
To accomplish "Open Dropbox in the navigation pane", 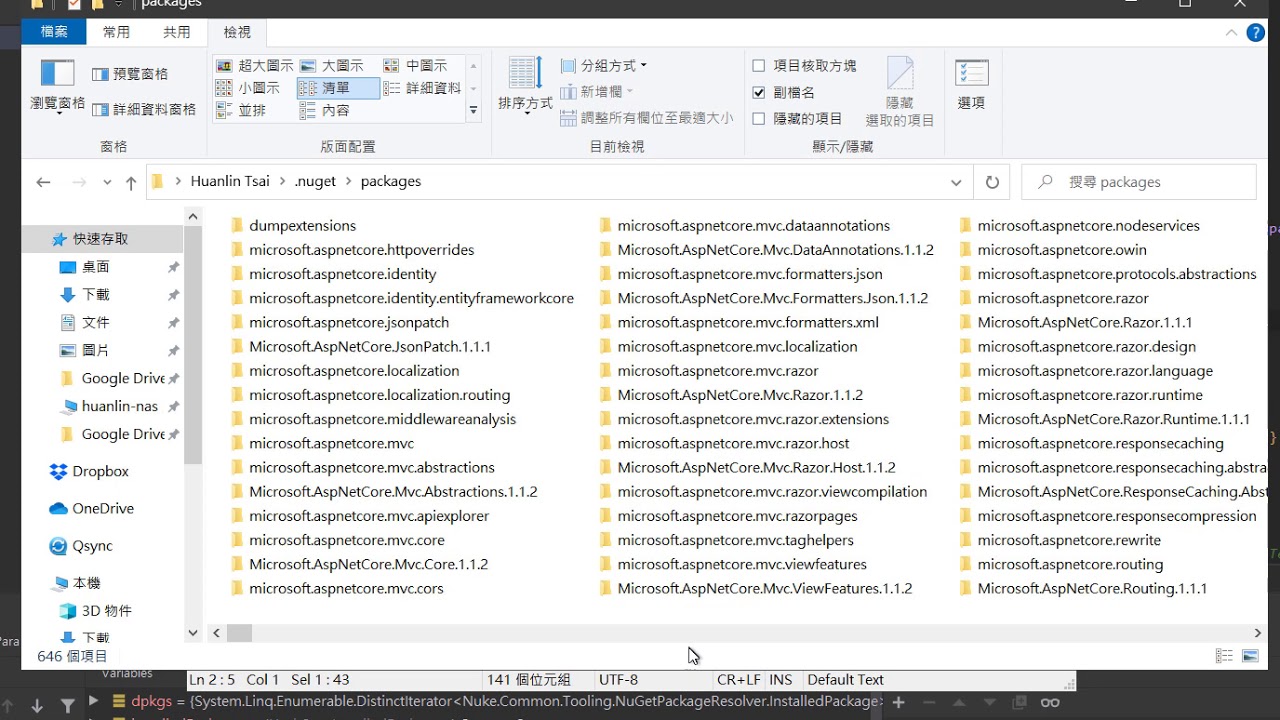I will click(x=90, y=471).
